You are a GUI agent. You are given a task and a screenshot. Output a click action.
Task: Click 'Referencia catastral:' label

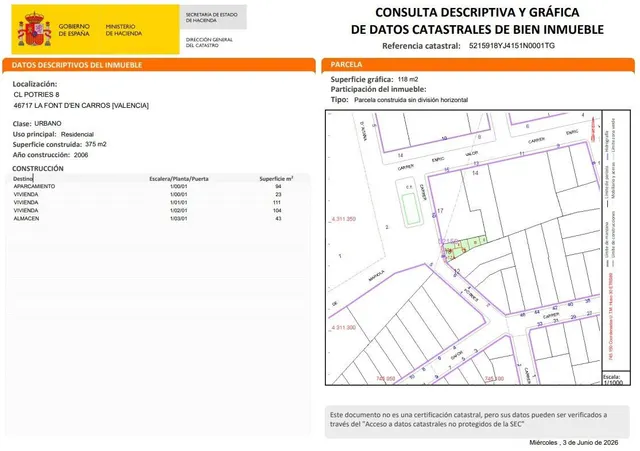pyautogui.click(x=421, y=46)
